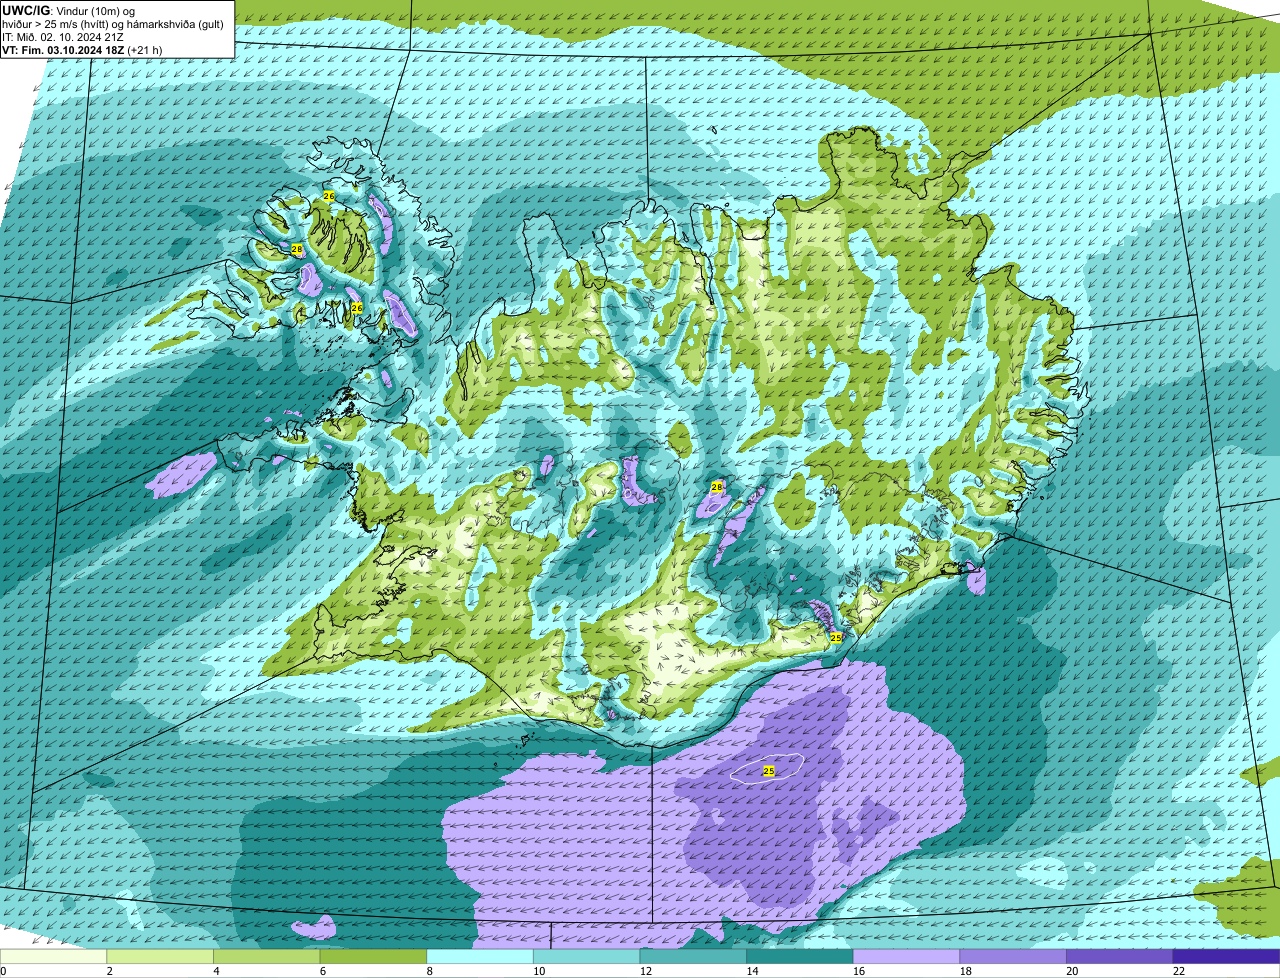
Task: Click the darkest purple above-22 legend swatch
Action: [1226, 956]
